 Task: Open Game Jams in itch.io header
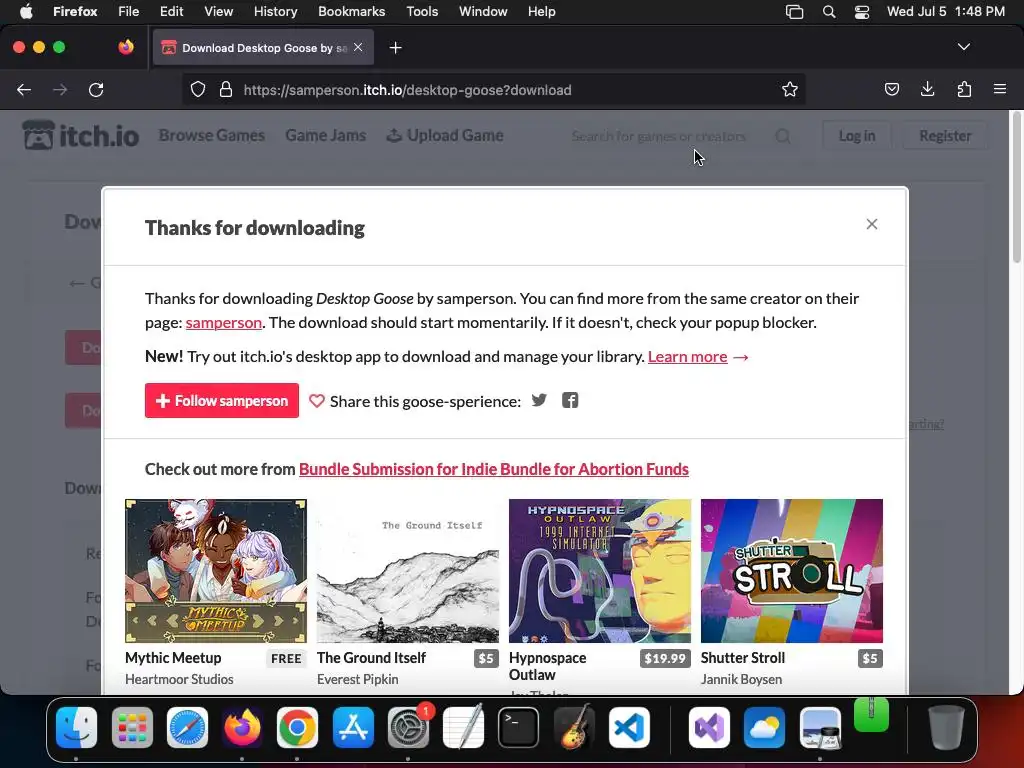click(x=325, y=135)
